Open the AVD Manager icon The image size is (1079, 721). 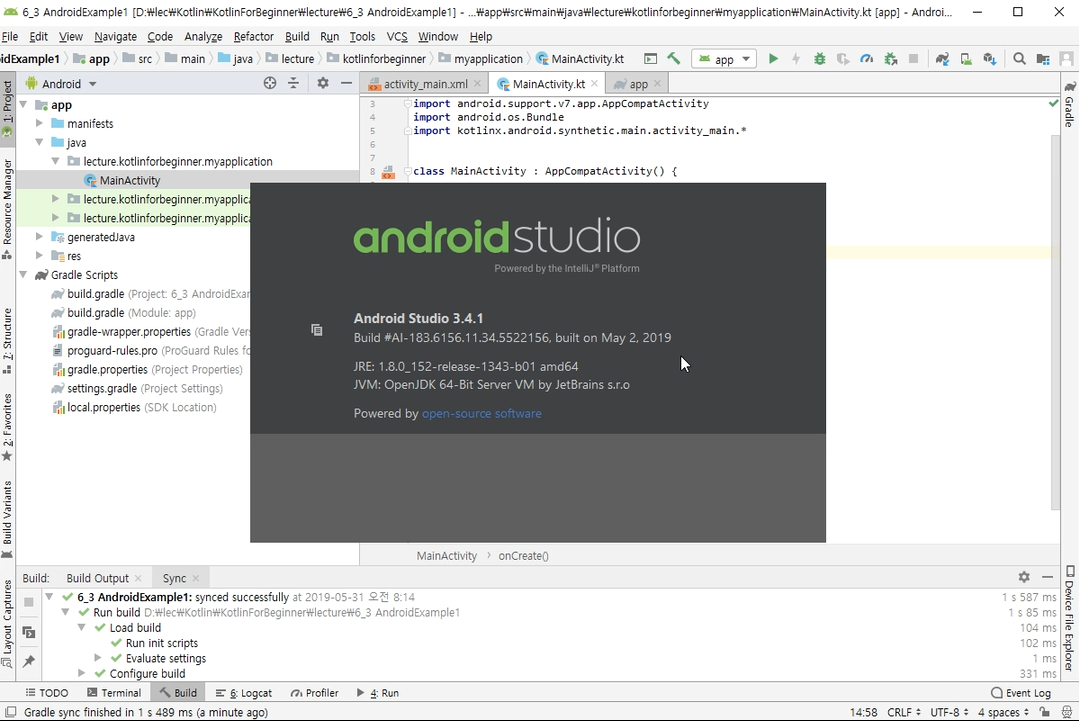pyautogui.click(x=966, y=59)
